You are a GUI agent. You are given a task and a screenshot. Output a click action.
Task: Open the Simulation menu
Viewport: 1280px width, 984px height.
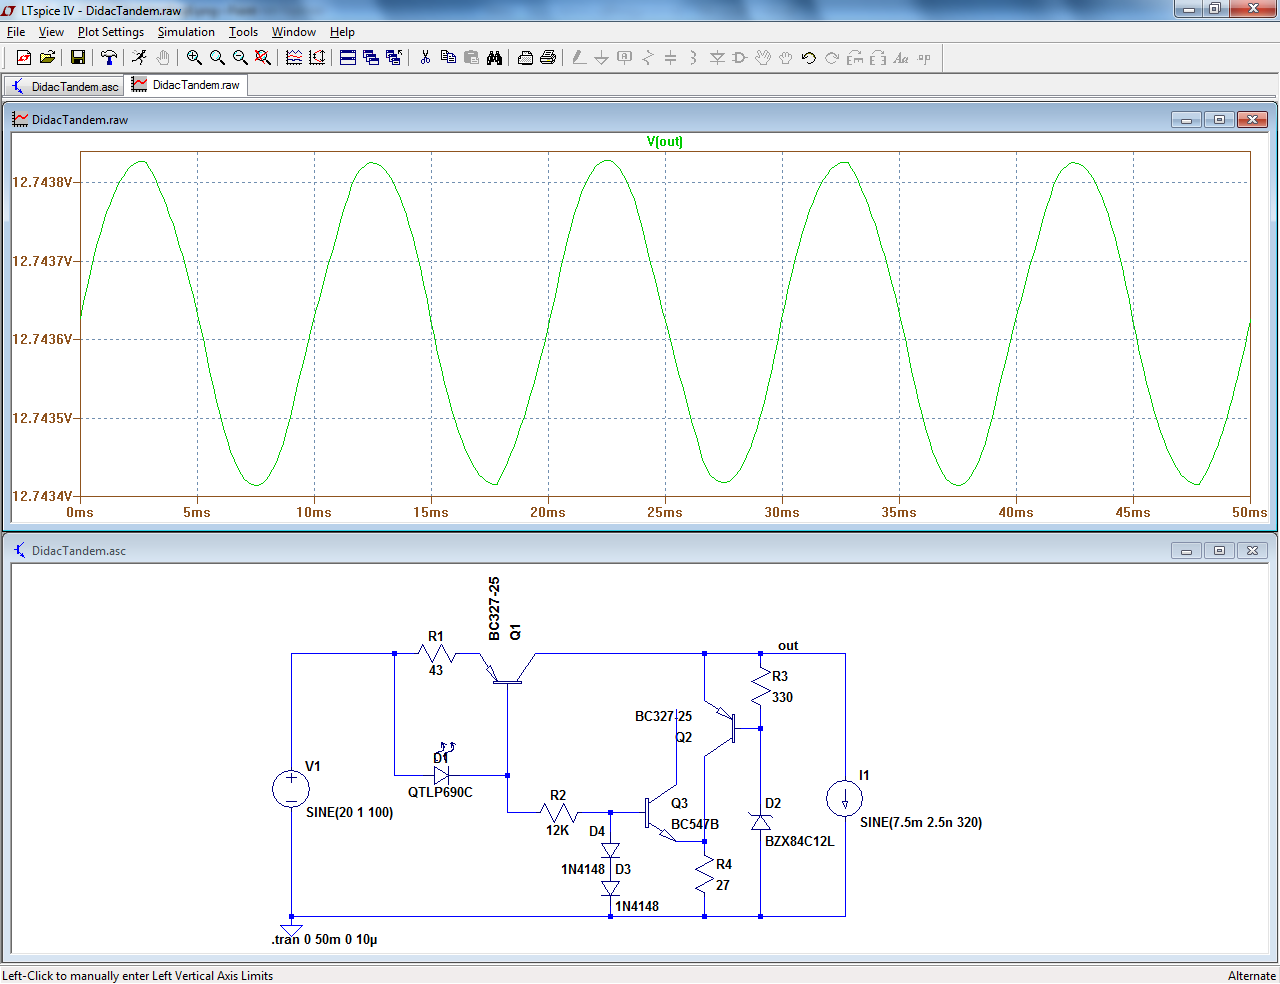pyautogui.click(x=186, y=32)
